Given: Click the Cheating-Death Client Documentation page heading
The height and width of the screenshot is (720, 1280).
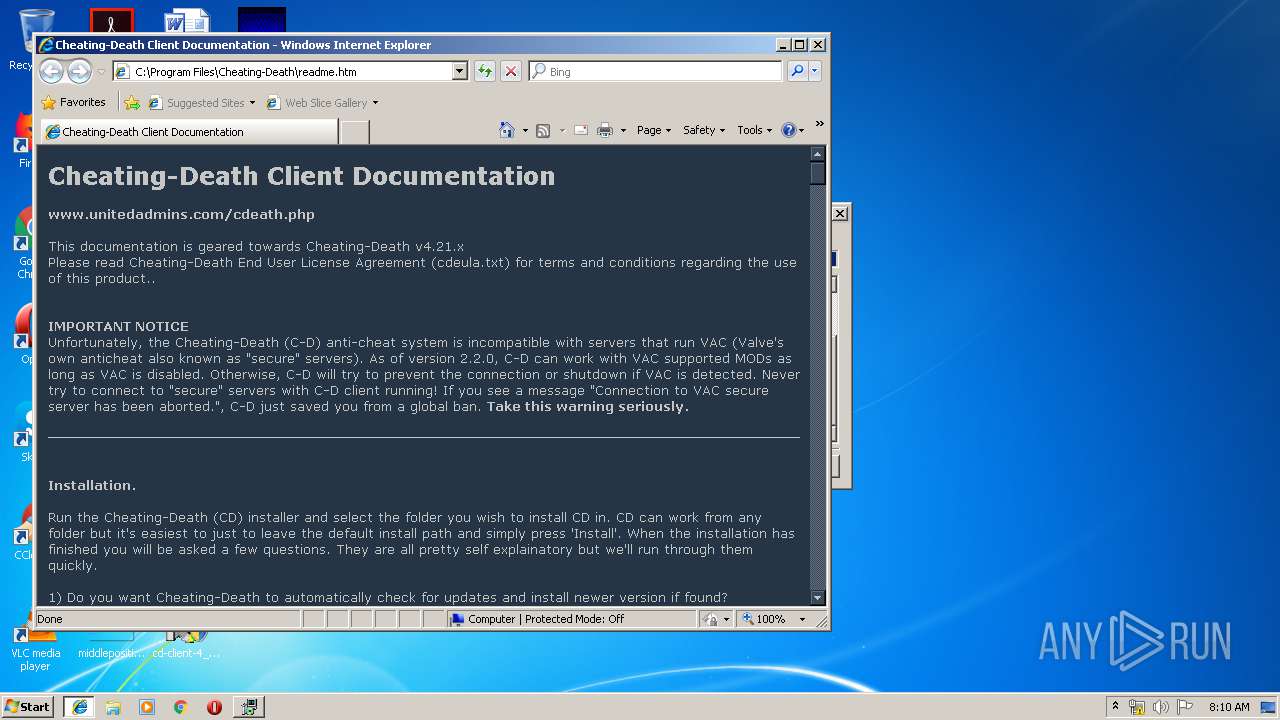Looking at the screenshot, I should 301,176.
